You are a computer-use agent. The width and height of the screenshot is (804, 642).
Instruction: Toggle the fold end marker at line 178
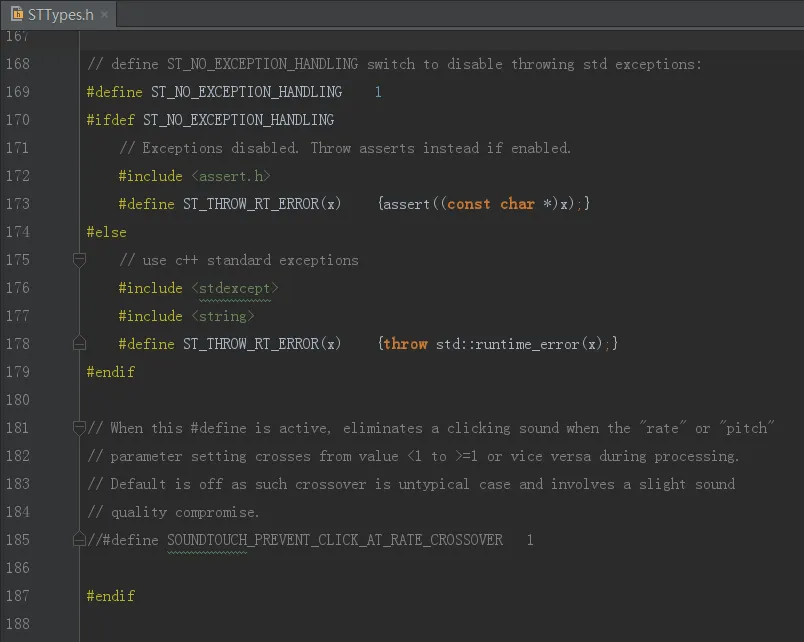coord(79,343)
